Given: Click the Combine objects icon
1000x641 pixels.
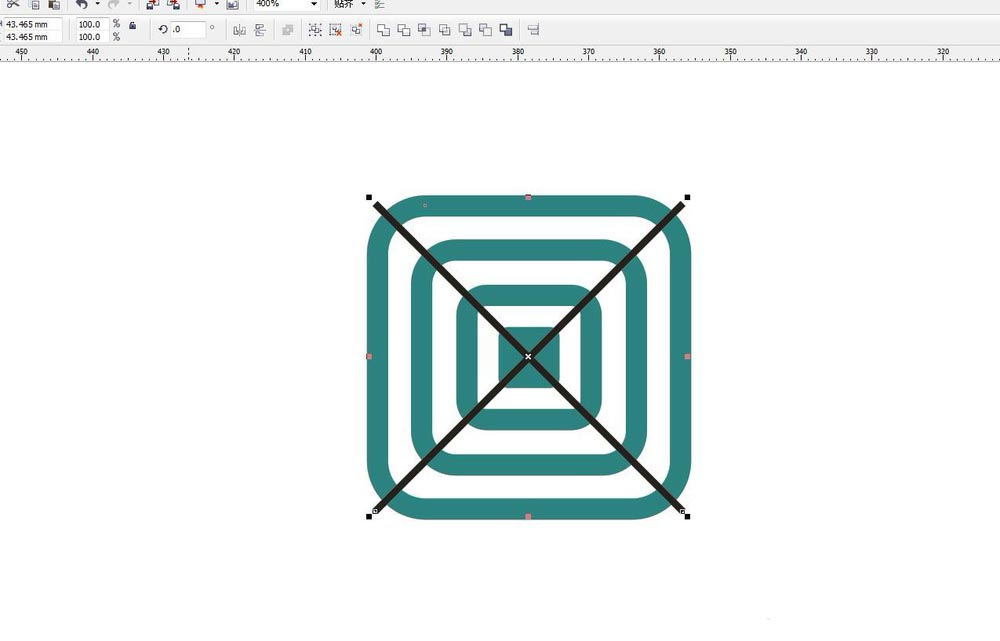Looking at the screenshot, I should pos(288,30).
